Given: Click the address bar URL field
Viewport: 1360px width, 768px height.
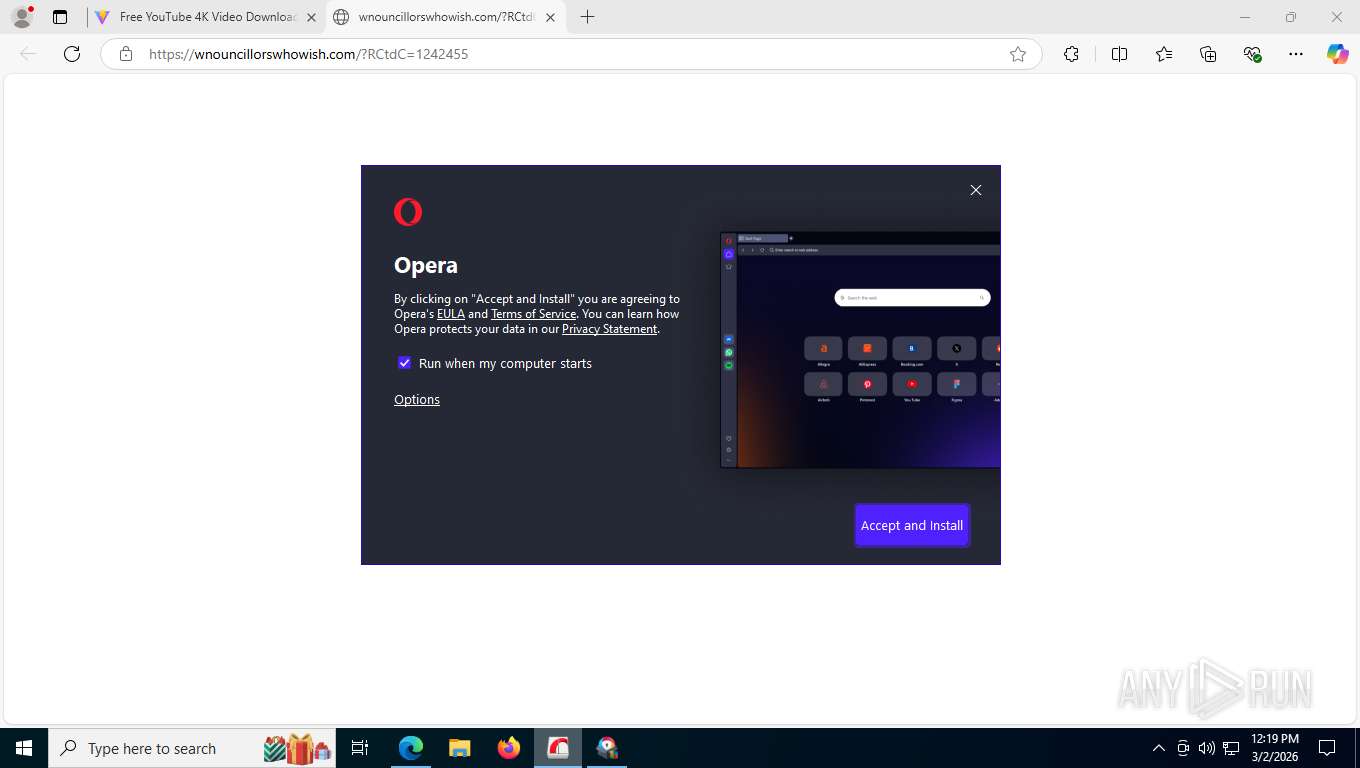Looking at the screenshot, I should (x=570, y=54).
